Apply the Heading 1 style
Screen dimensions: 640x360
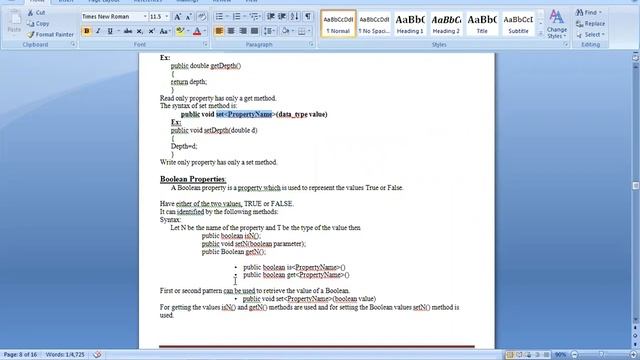pyautogui.click(x=410, y=24)
